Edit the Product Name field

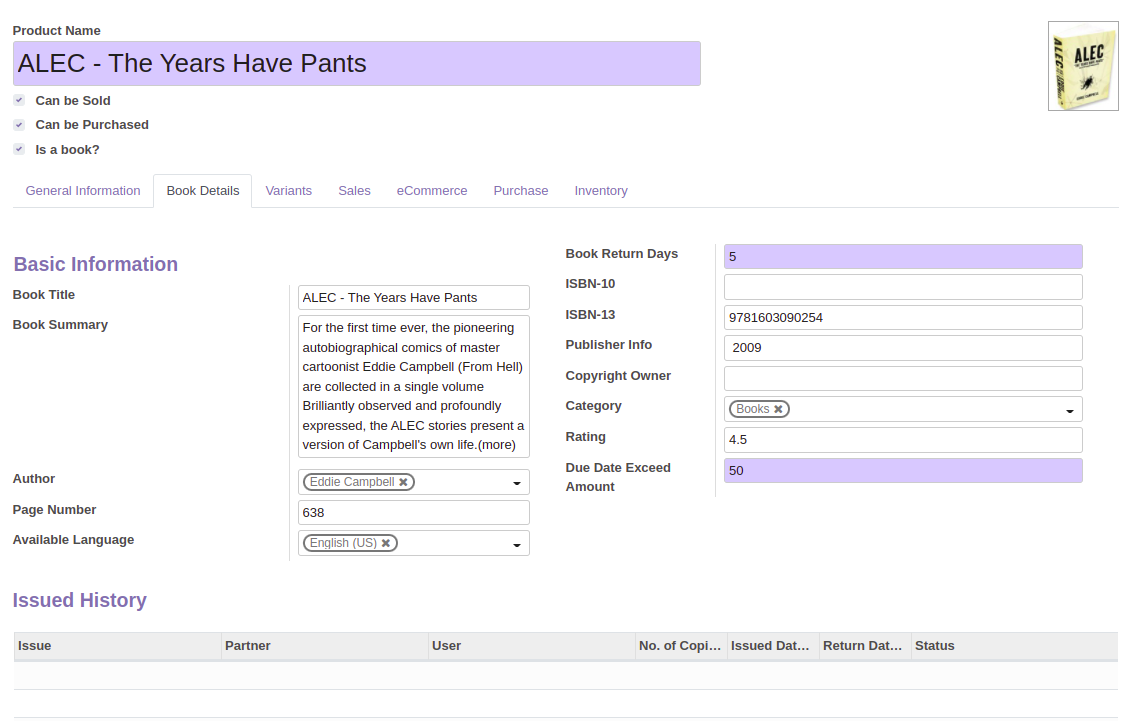click(357, 64)
